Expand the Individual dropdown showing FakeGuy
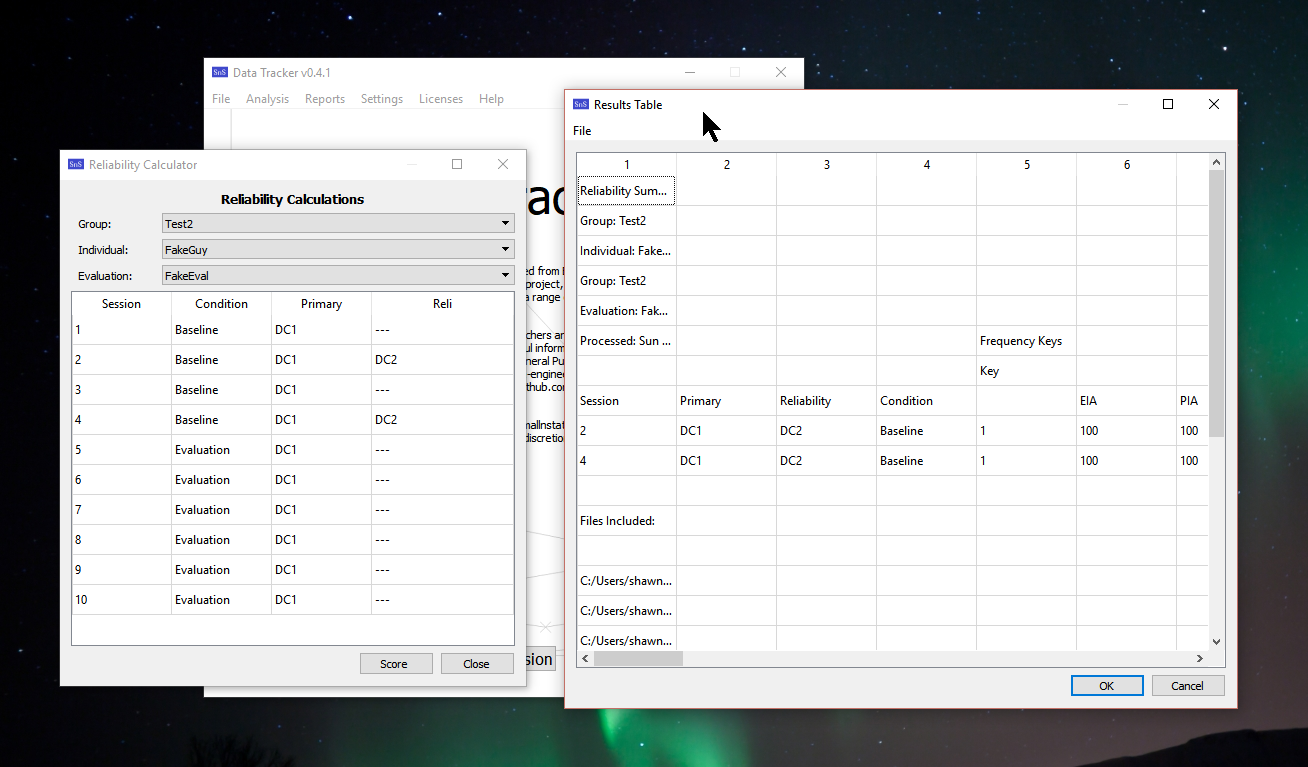This screenshot has height=767, width=1308. tap(338, 250)
